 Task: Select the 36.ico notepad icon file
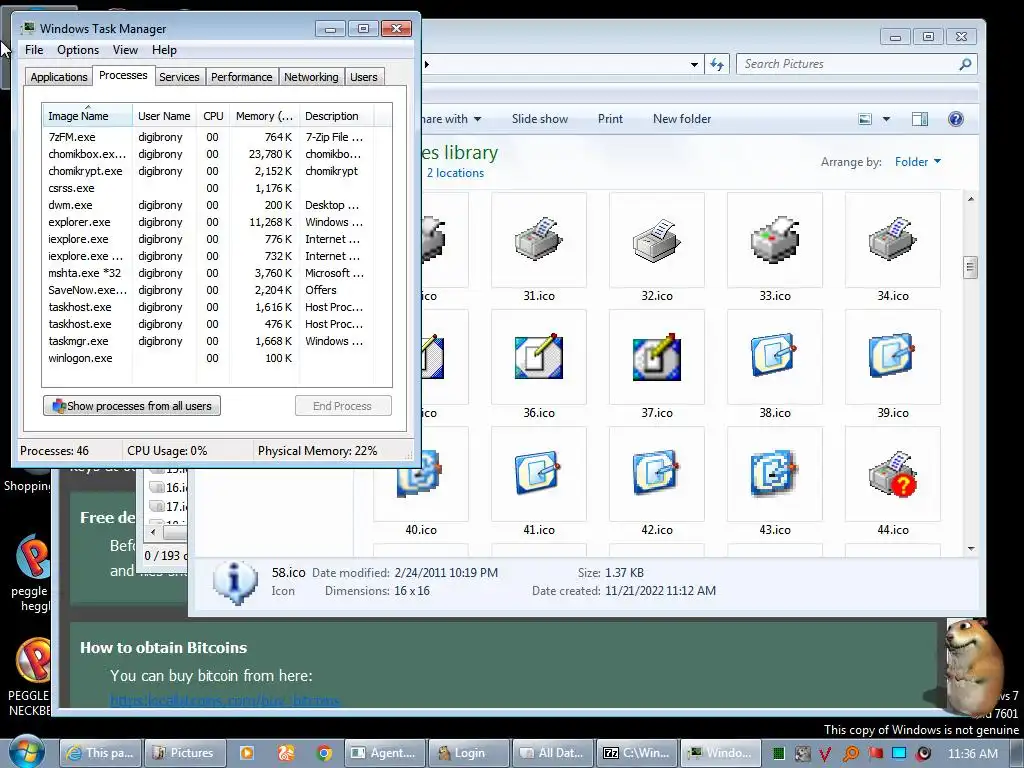539,357
